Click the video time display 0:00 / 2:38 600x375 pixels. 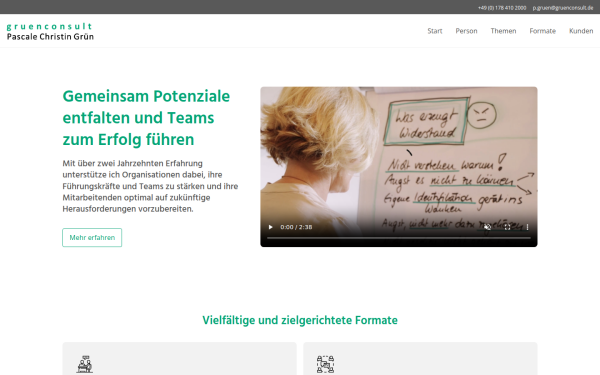(x=296, y=227)
